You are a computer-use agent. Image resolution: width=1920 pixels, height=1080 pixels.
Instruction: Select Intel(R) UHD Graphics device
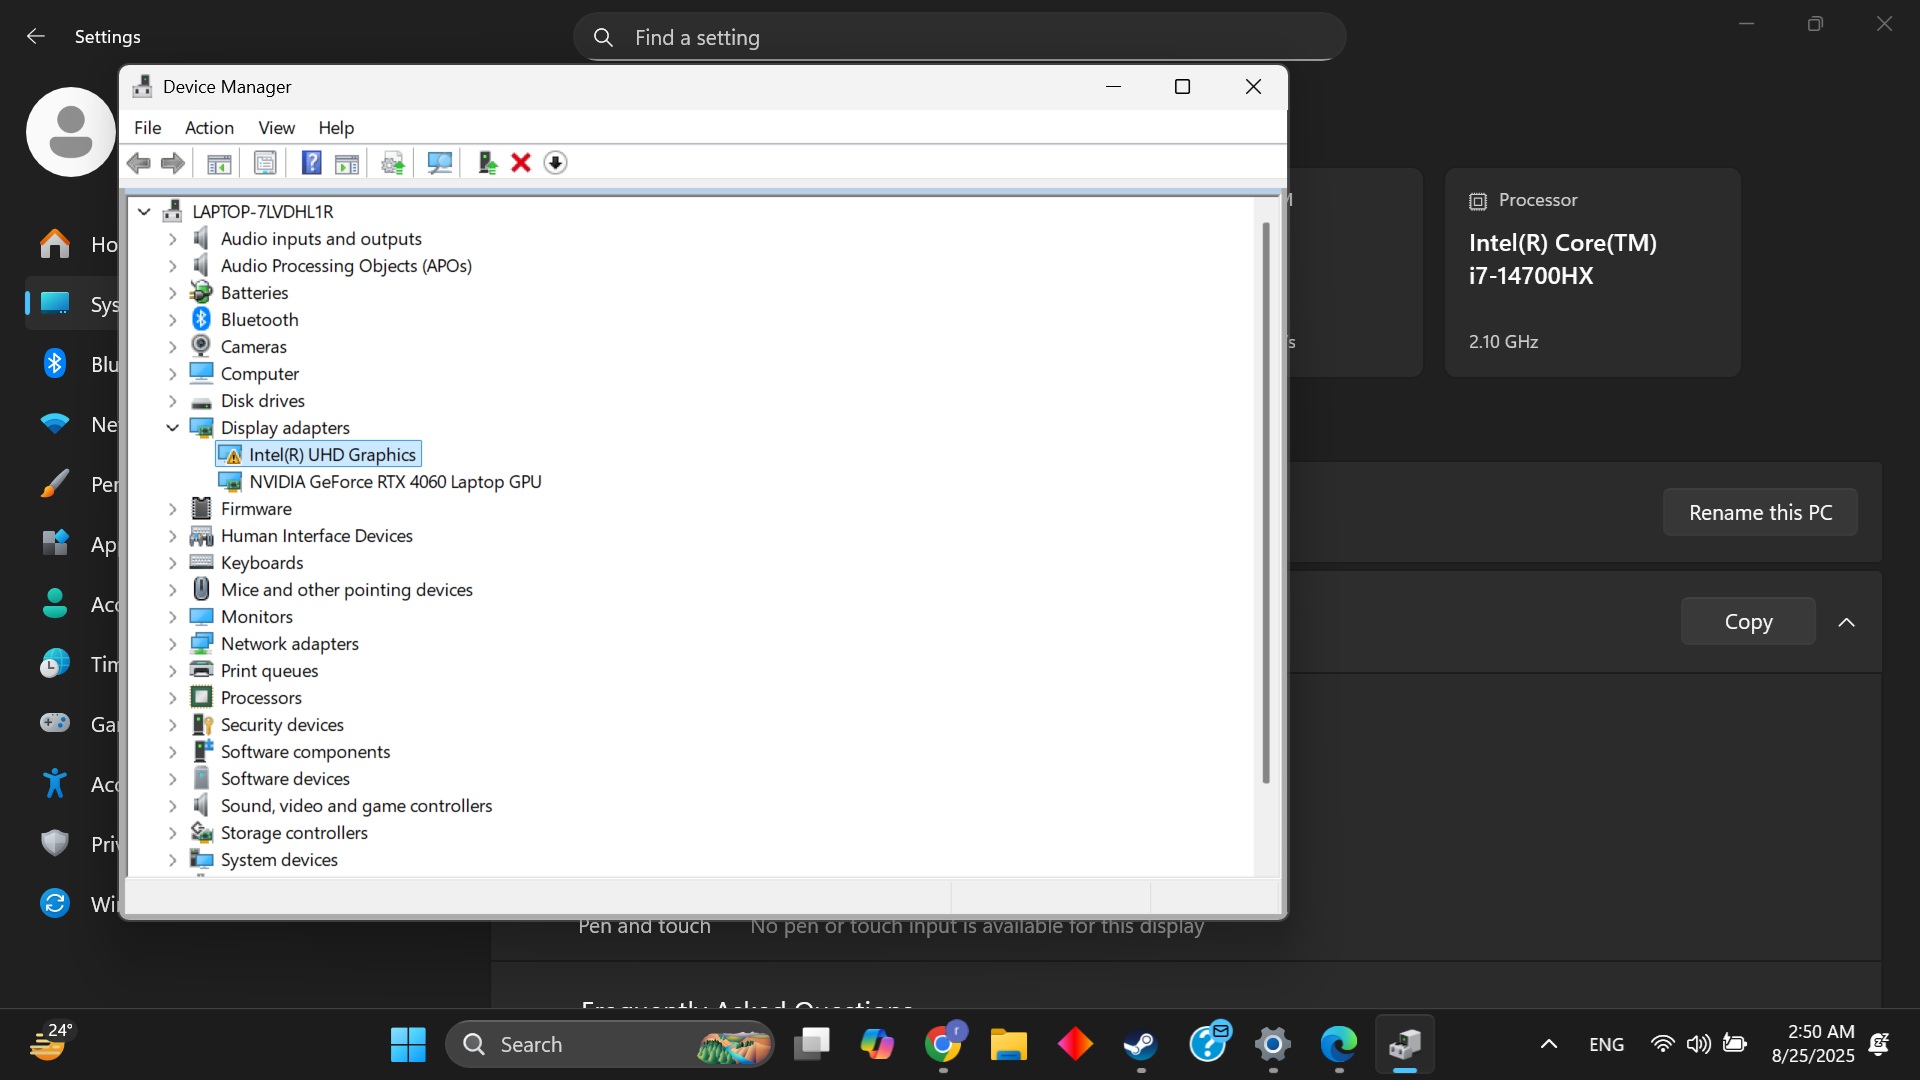pyautogui.click(x=331, y=455)
